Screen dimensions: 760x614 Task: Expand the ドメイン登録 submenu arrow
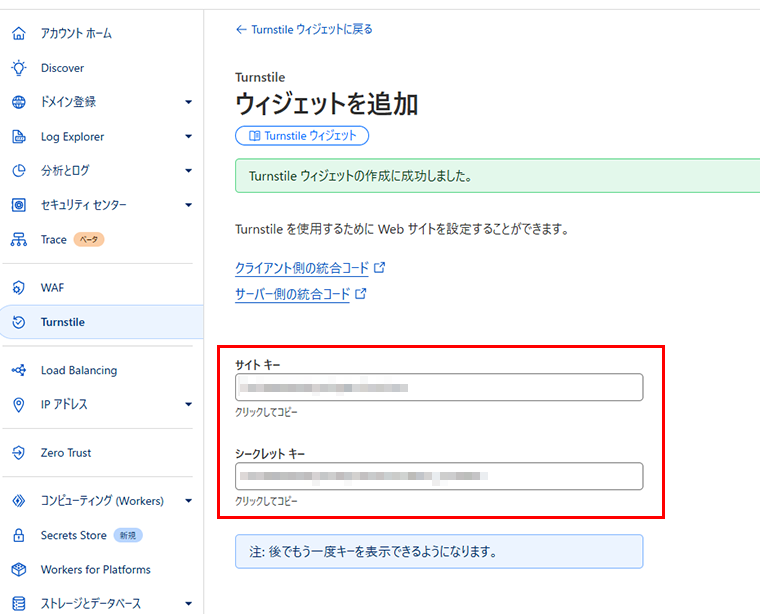pyautogui.click(x=189, y=102)
